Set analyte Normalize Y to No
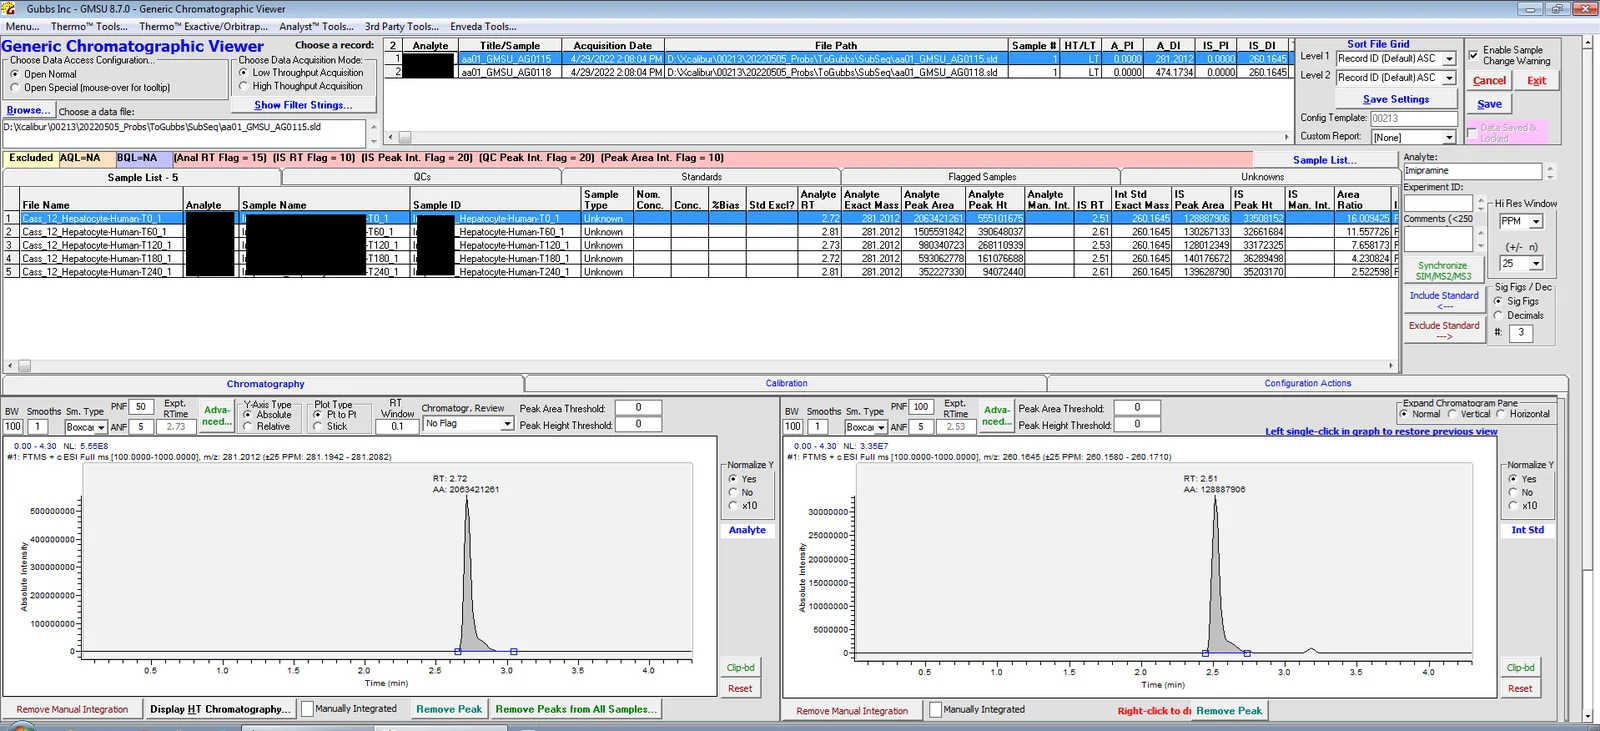1600x731 pixels. (x=733, y=493)
